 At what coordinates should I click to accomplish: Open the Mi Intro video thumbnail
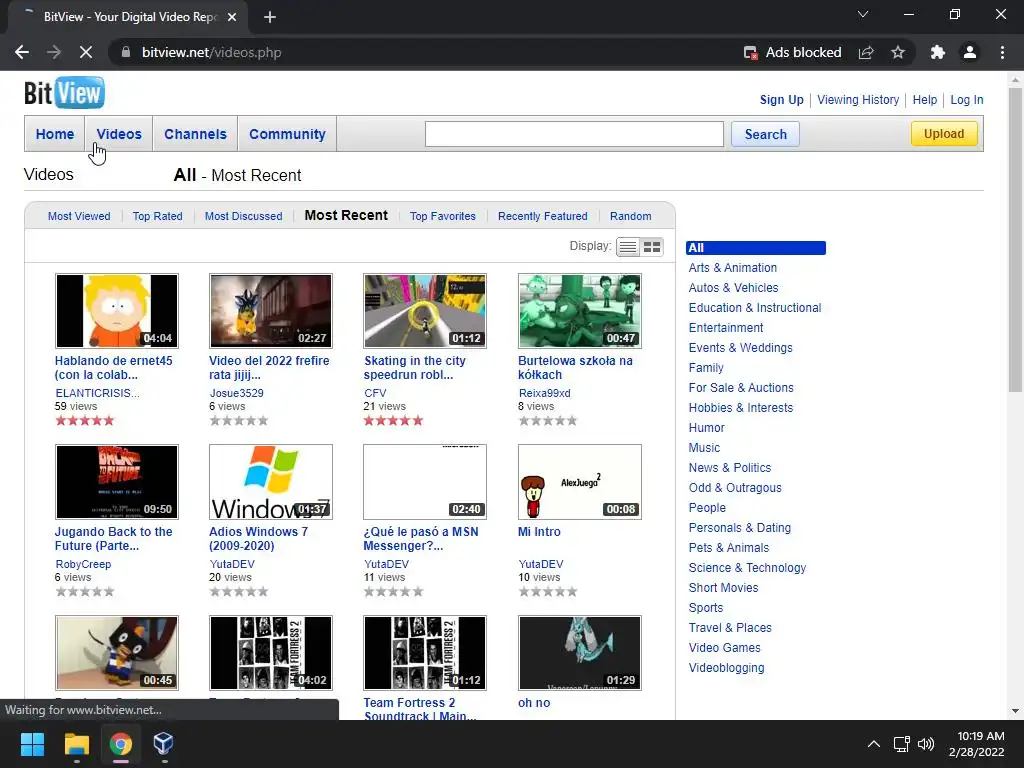580,482
